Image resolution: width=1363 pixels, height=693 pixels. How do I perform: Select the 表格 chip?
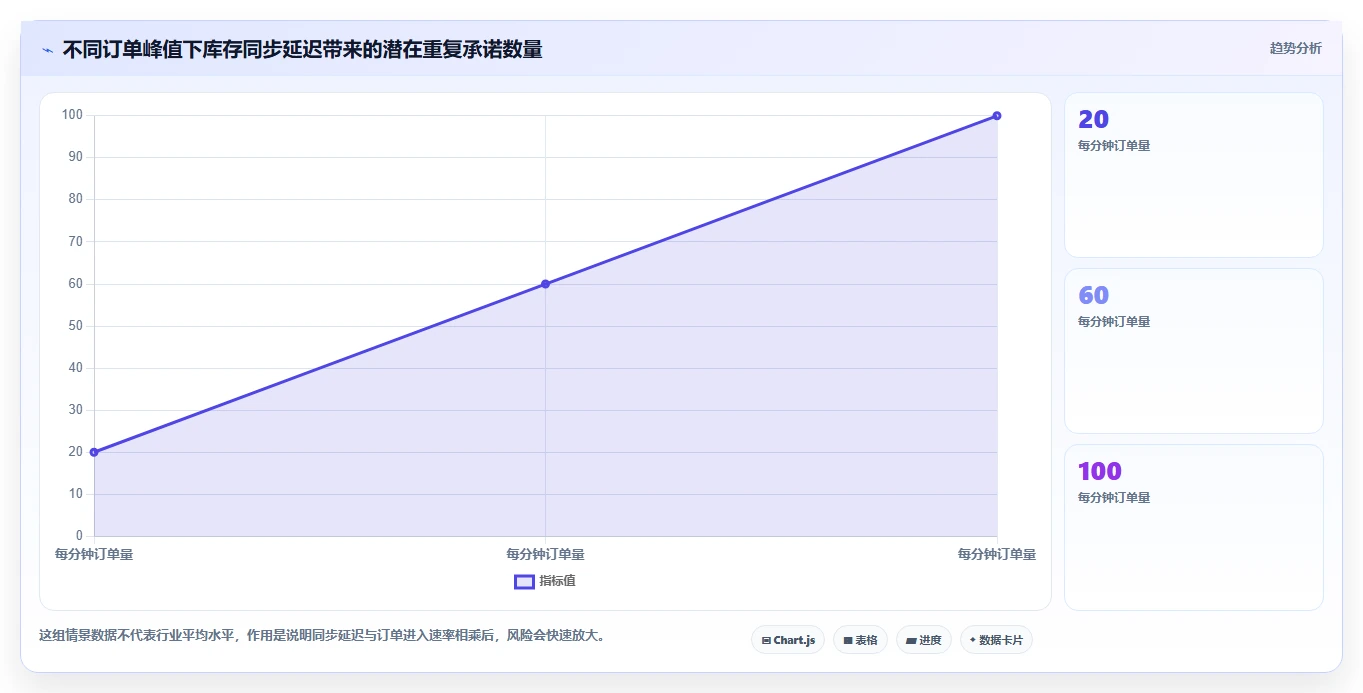tap(860, 640)
